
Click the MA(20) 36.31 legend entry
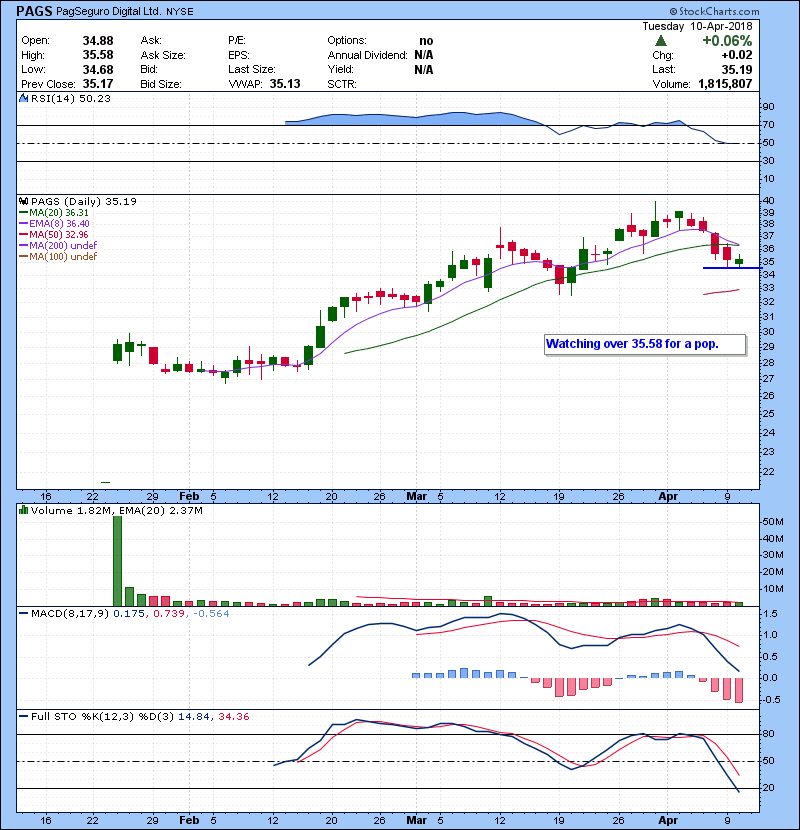coord(54,213)
